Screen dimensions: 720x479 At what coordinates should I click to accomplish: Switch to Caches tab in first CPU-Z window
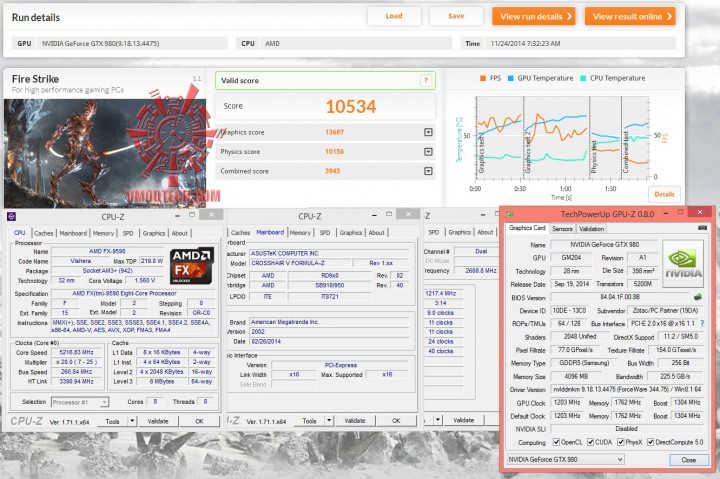pos(44,233)
